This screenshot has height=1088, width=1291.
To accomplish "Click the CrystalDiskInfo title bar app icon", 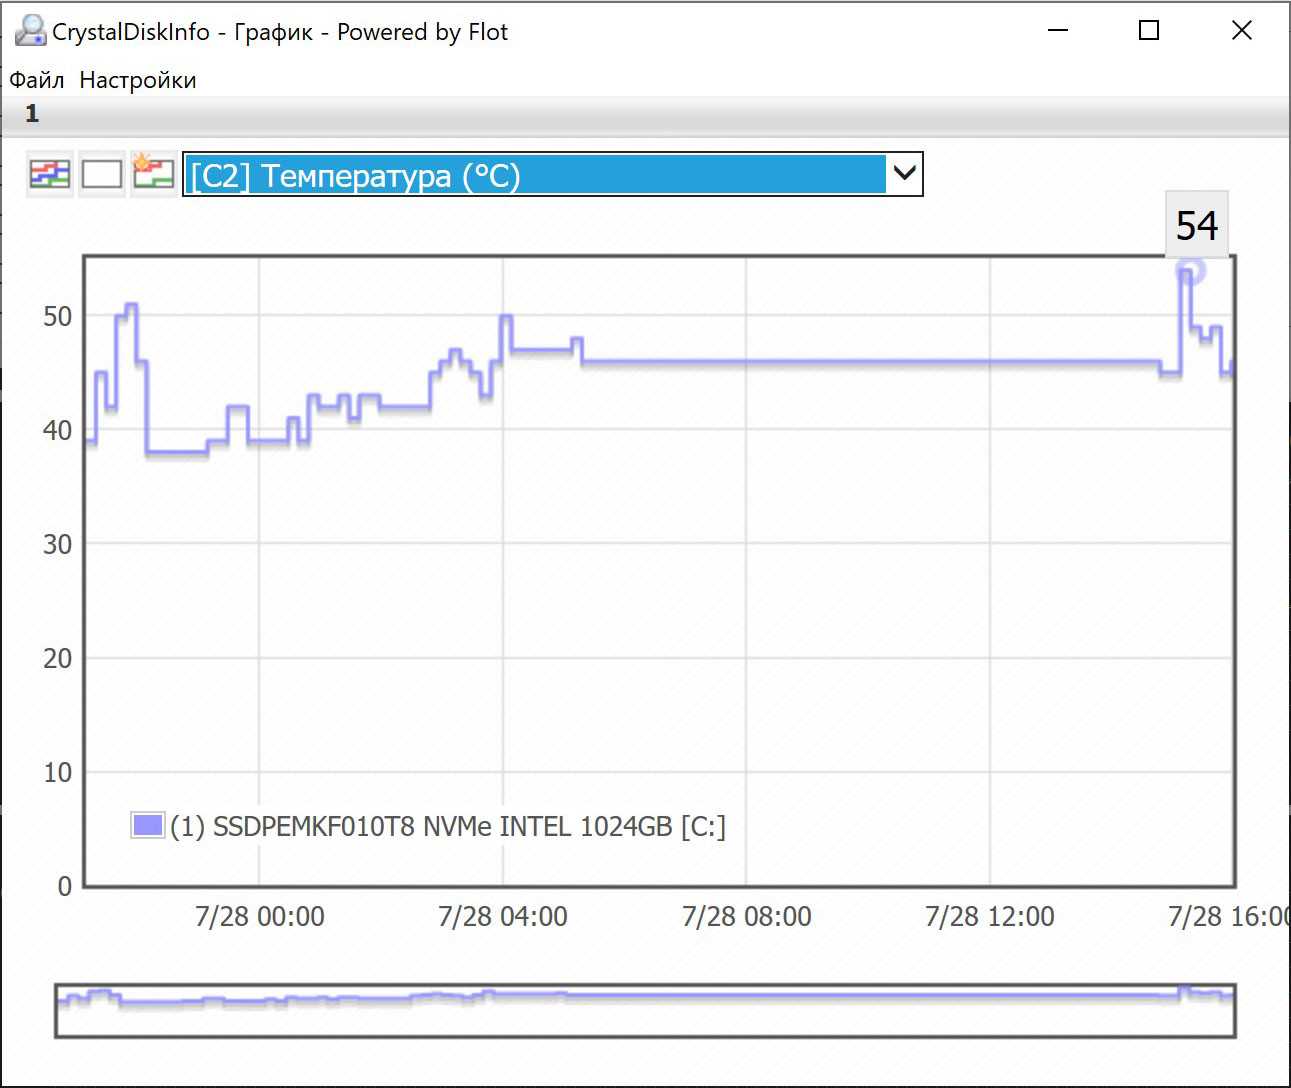I will pos(30,31).
